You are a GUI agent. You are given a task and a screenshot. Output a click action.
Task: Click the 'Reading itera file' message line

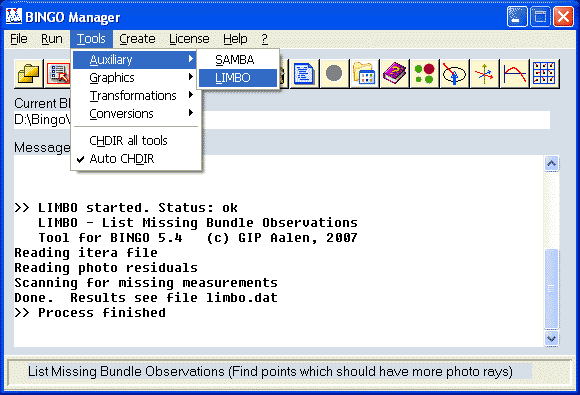(86, 253)
